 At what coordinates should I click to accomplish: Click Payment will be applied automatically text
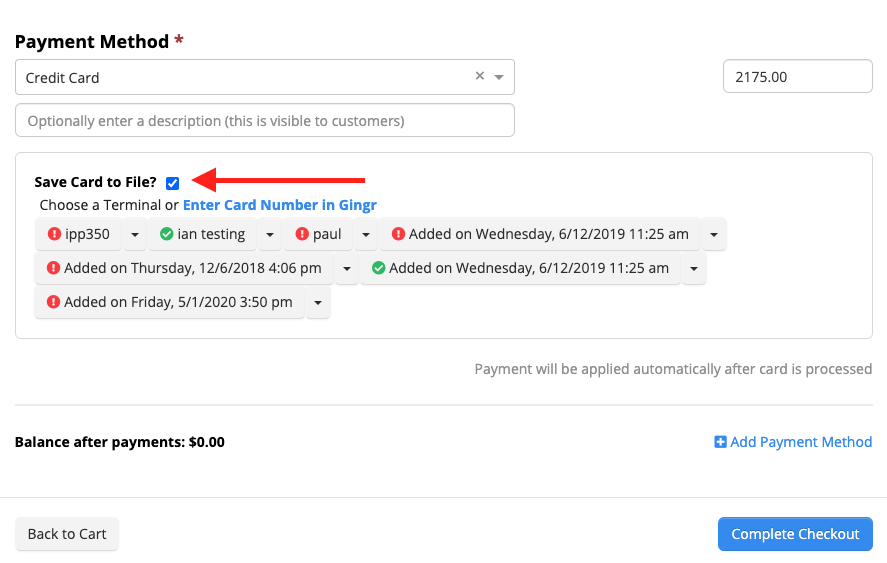[673, 369]
